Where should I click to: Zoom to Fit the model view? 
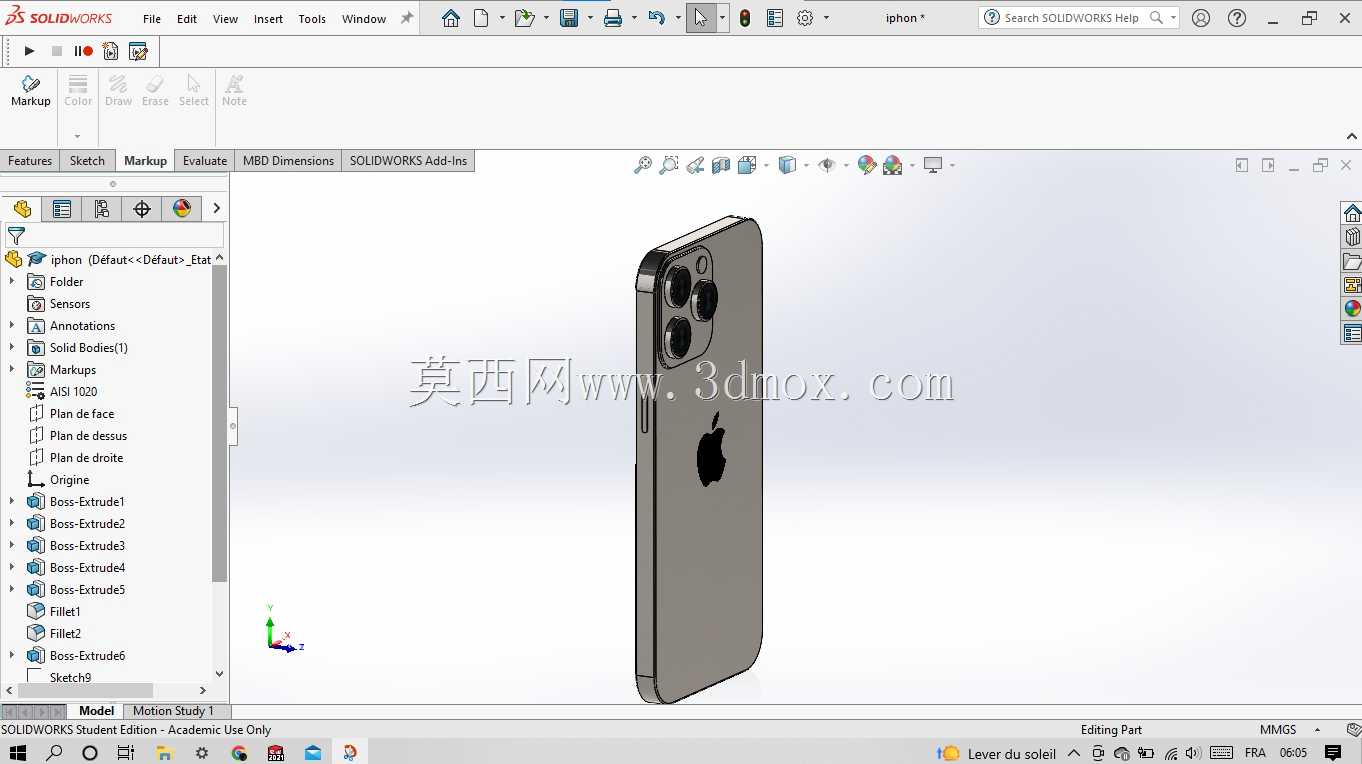[643, 165]
